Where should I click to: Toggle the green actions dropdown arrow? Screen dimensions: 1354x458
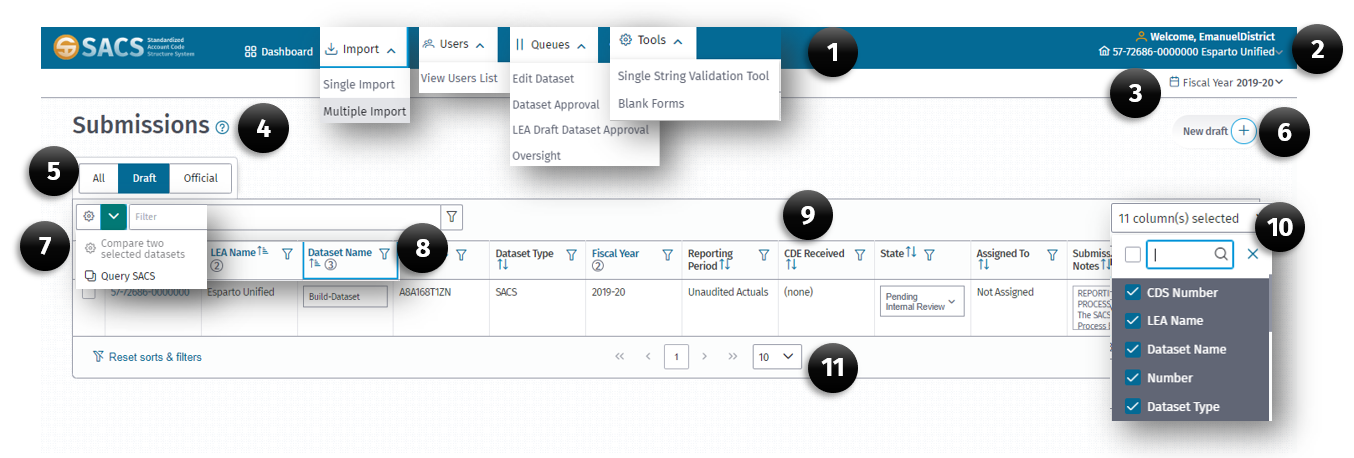(114, 216)
